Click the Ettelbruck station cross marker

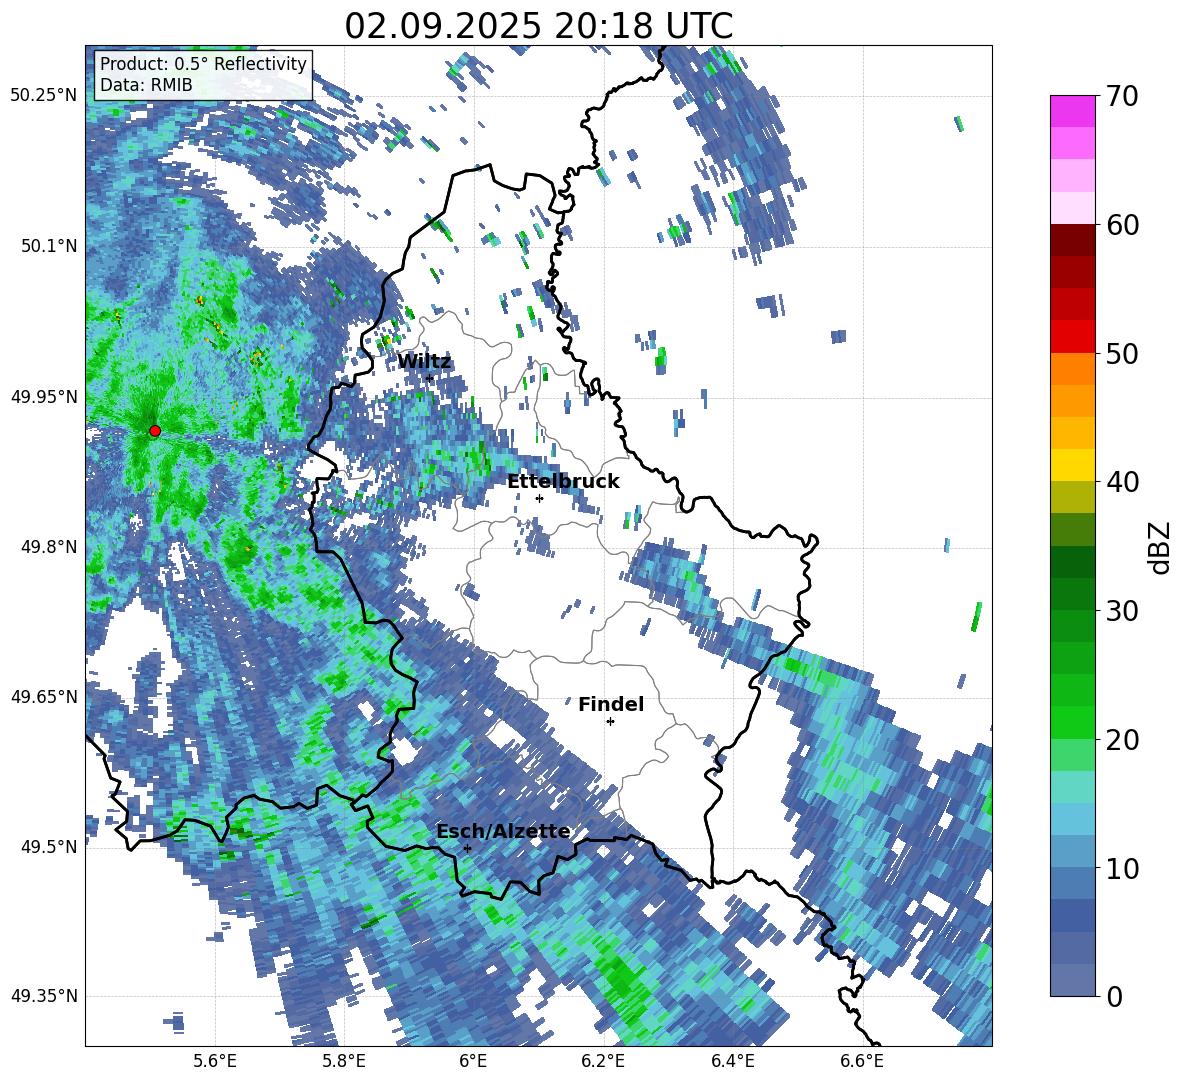click(539, 498)
